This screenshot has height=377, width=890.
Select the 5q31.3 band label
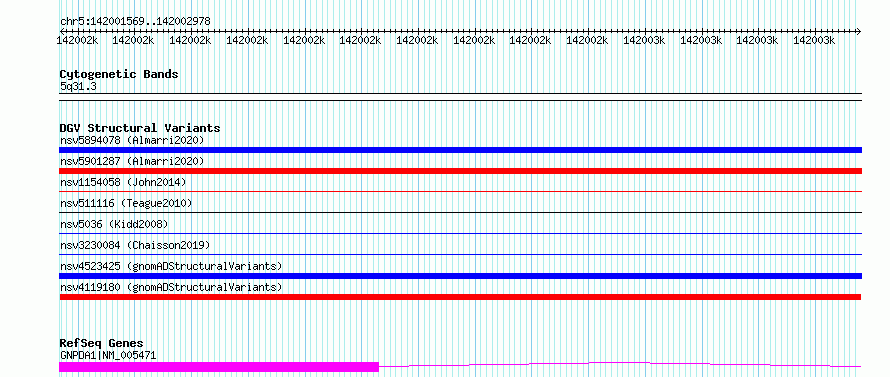(x=78, y=87)
